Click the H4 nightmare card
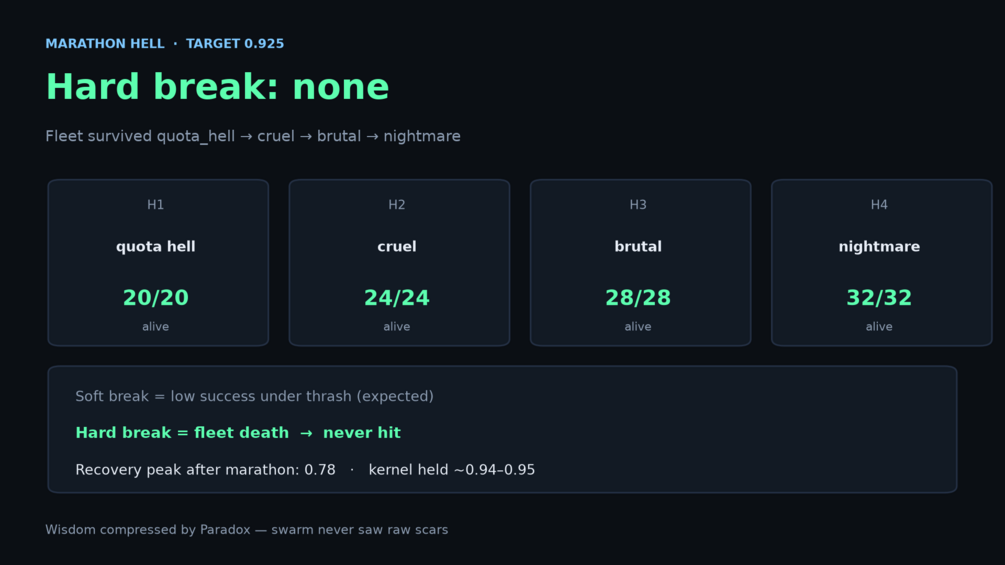Viewport: 1005px width, 565px height. (881, 263)
